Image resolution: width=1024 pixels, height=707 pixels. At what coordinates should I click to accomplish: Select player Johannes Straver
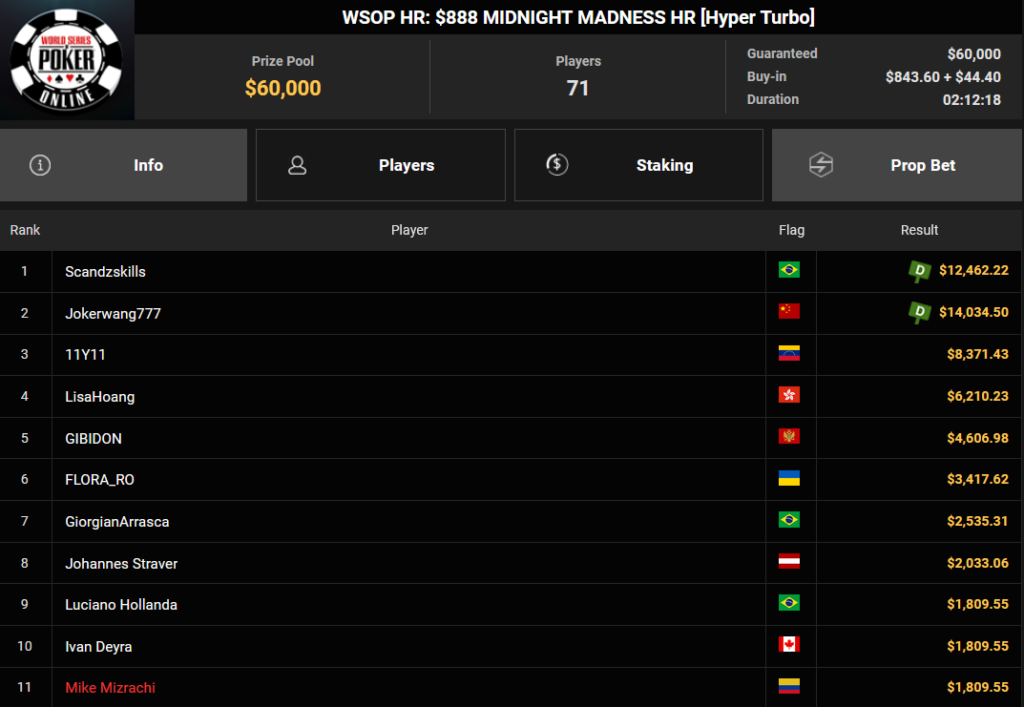[x=121, y=563]
